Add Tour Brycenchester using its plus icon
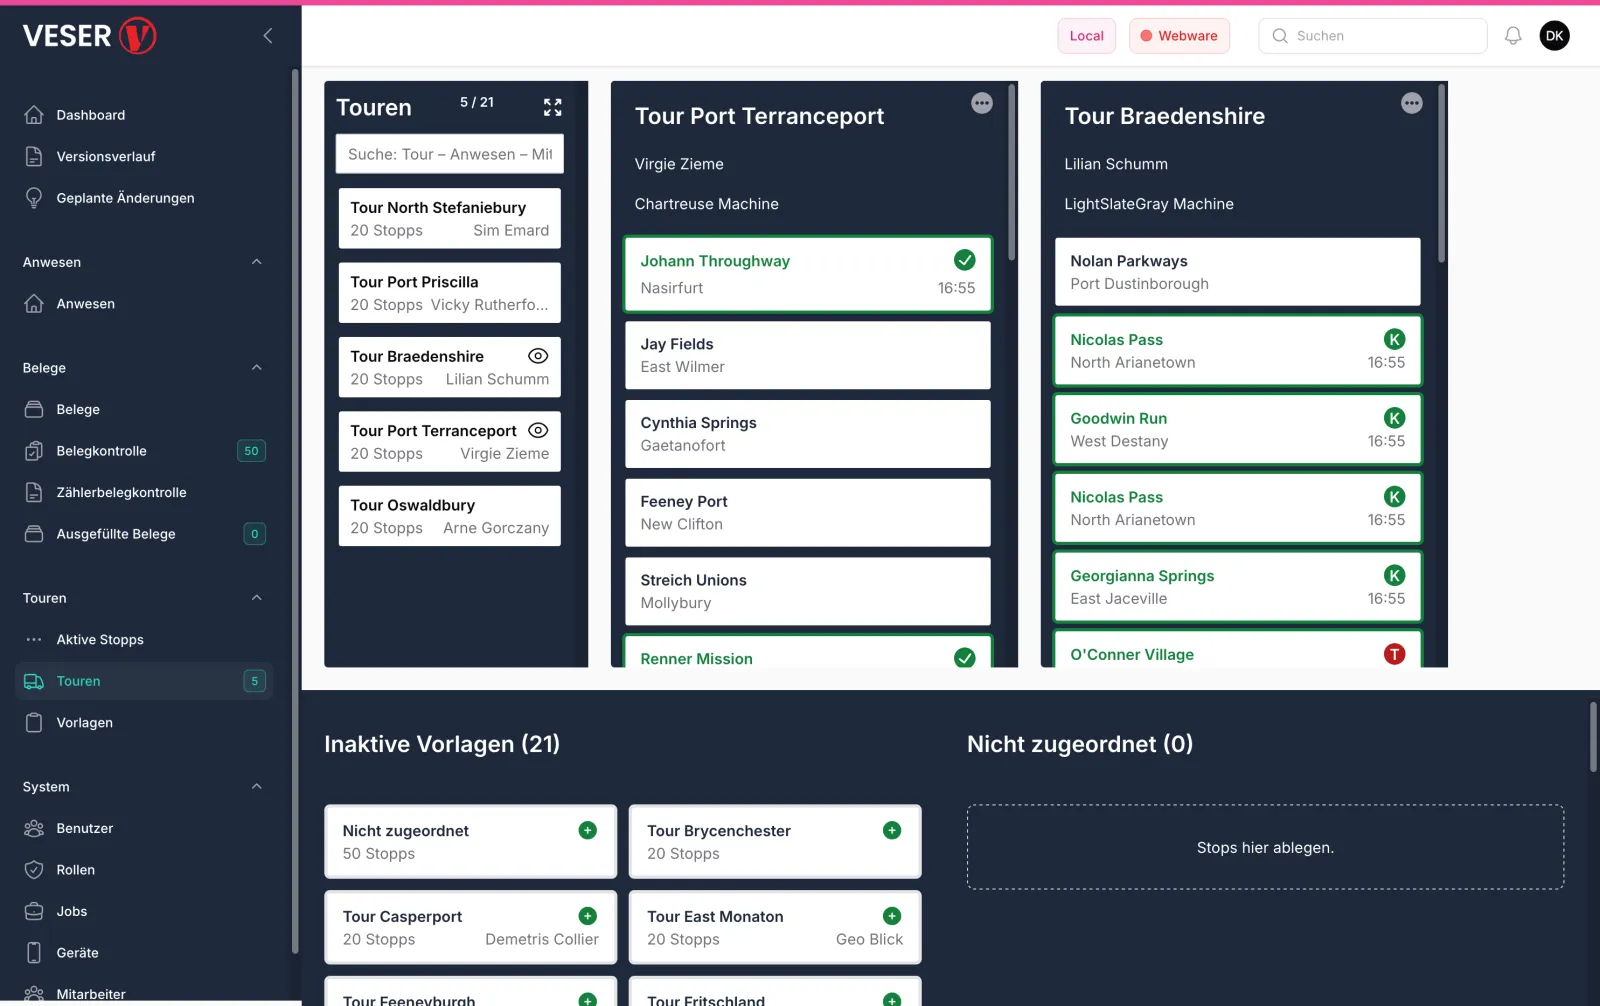 point(890,829)
